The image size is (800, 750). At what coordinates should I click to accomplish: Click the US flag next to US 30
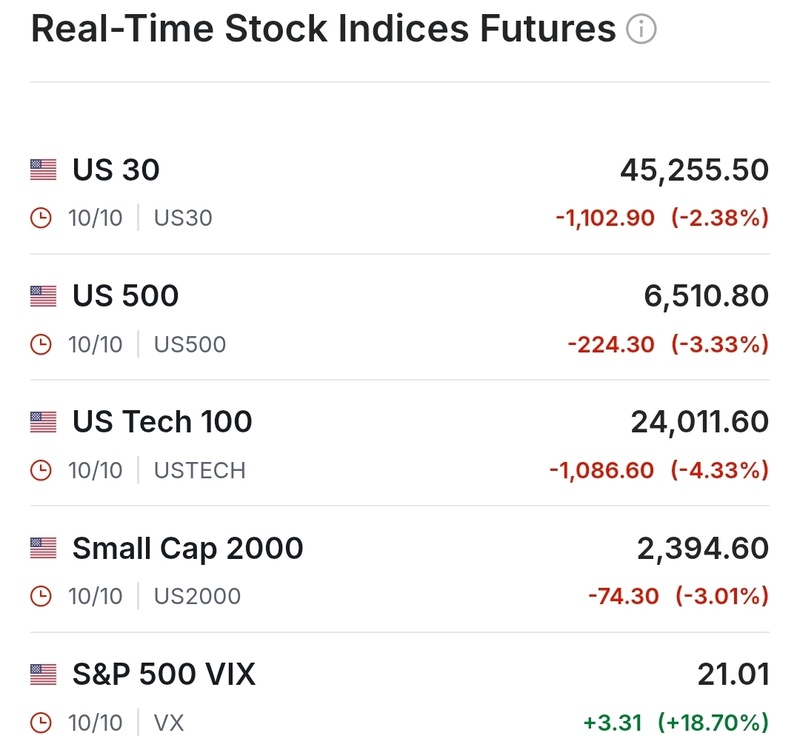pyautogui.click(x=43, y=170)
